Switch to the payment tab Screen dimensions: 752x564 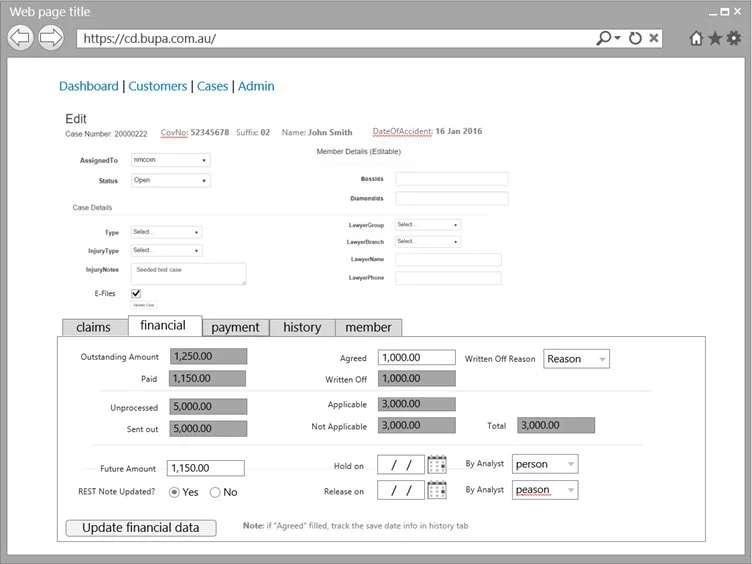[x=235, y=327]
